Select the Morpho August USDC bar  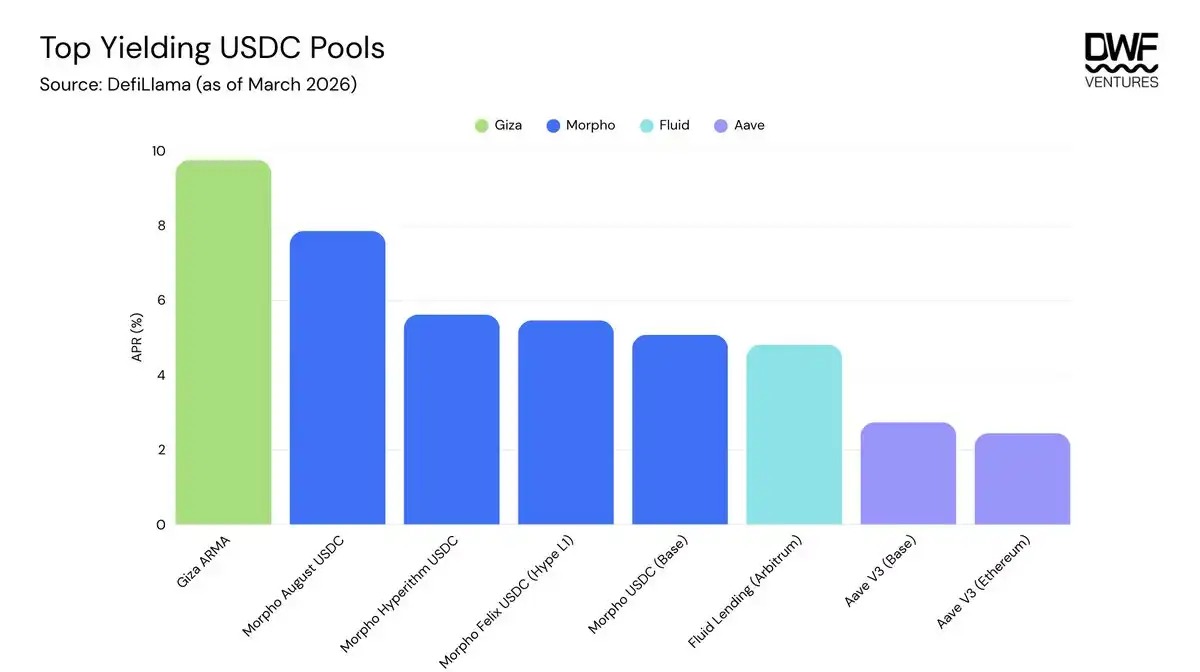point(337,378)
